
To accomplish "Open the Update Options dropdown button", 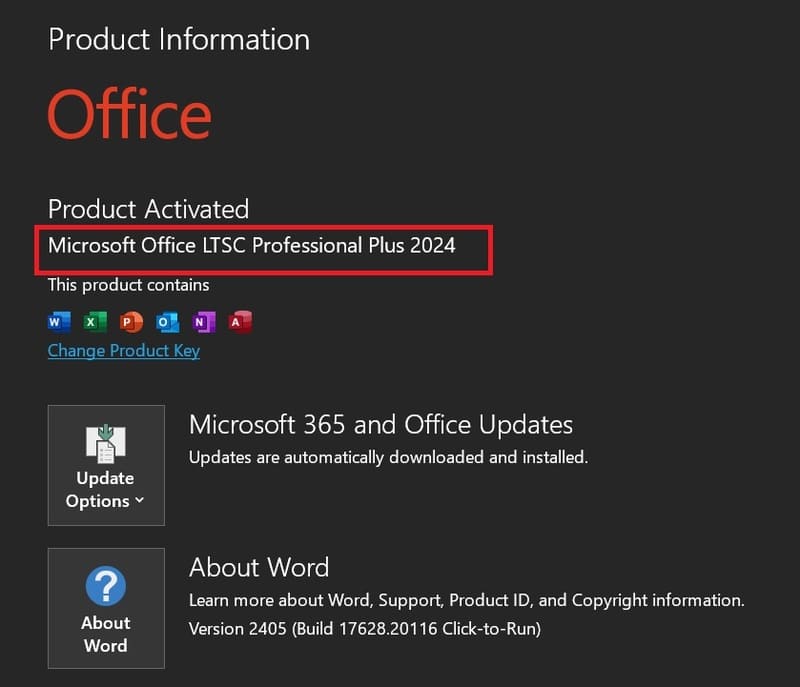I will (106, 465).
